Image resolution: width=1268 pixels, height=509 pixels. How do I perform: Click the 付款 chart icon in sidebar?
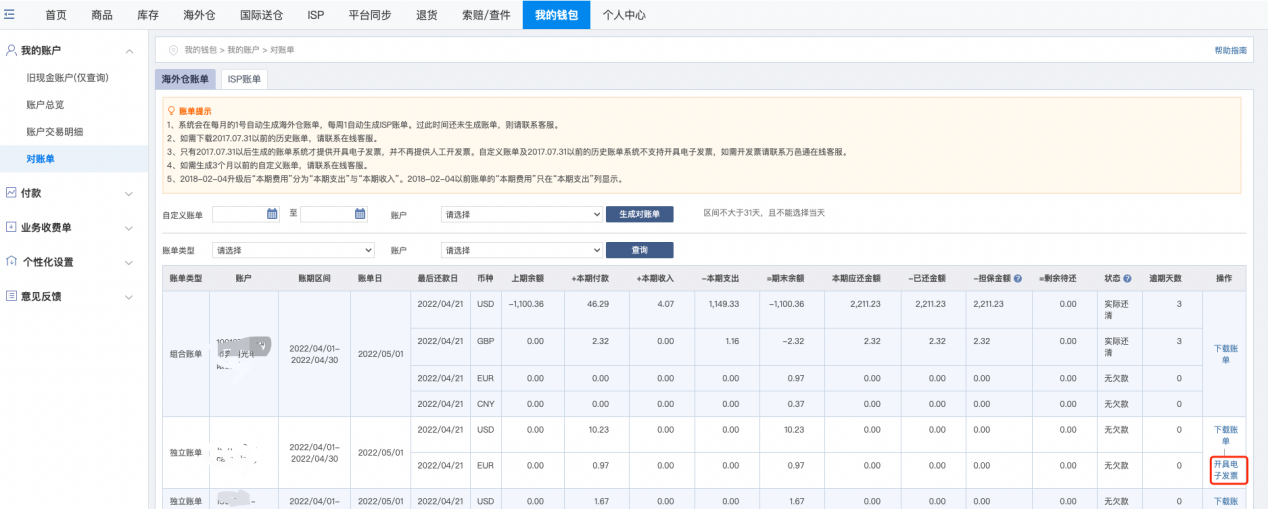(10, 192)
